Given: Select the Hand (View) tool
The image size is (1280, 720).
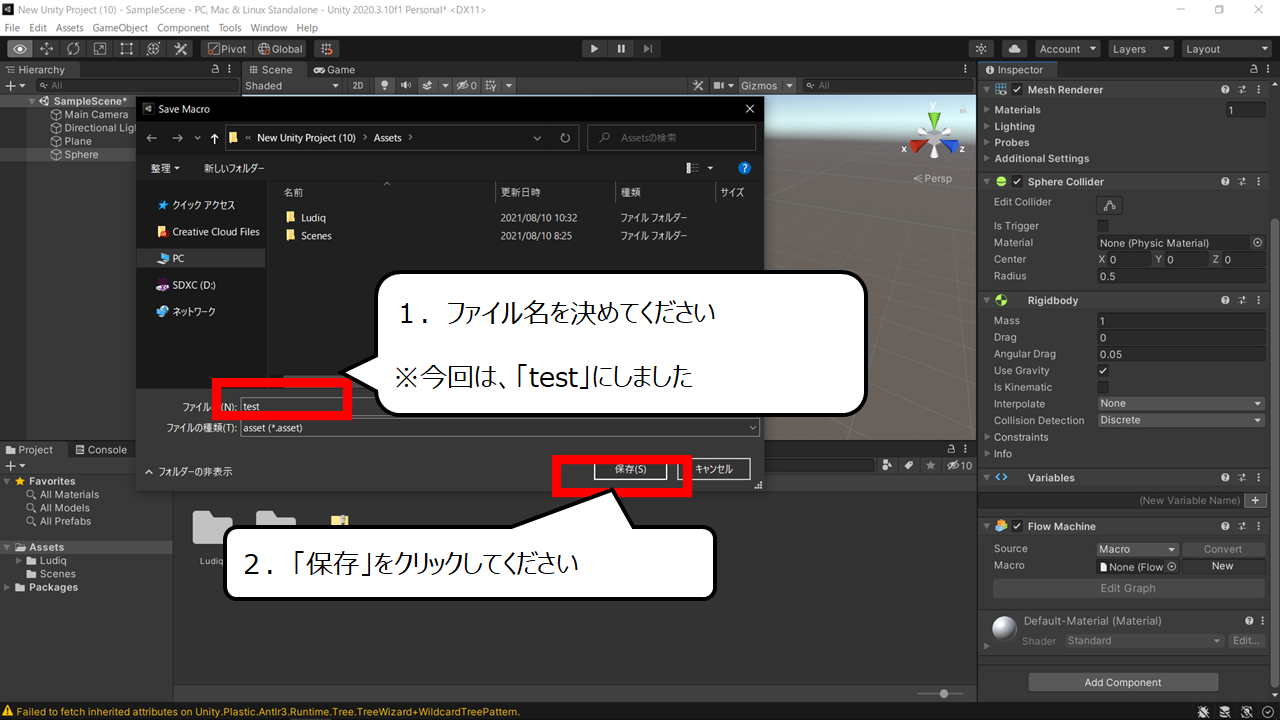Looking at the screenshot, I should (20, 48).
